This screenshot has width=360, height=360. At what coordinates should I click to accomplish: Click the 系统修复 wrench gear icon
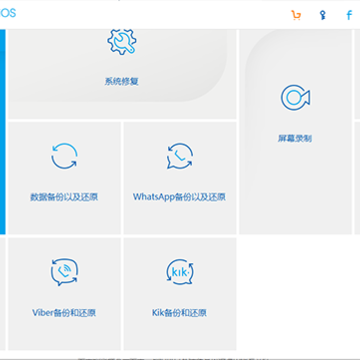coord(122,41)
